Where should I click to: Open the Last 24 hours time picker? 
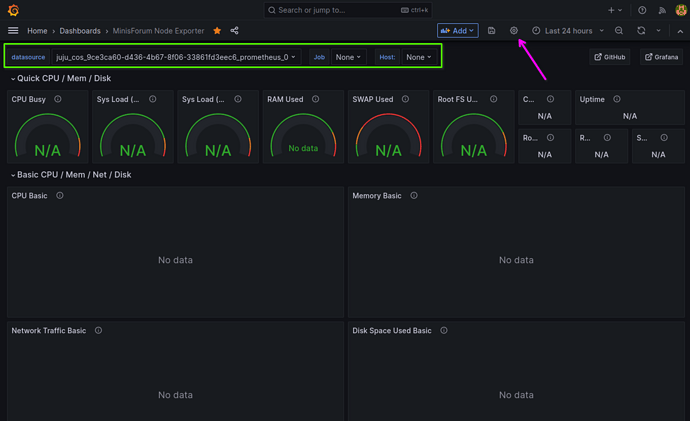click(x=568, y=31)
